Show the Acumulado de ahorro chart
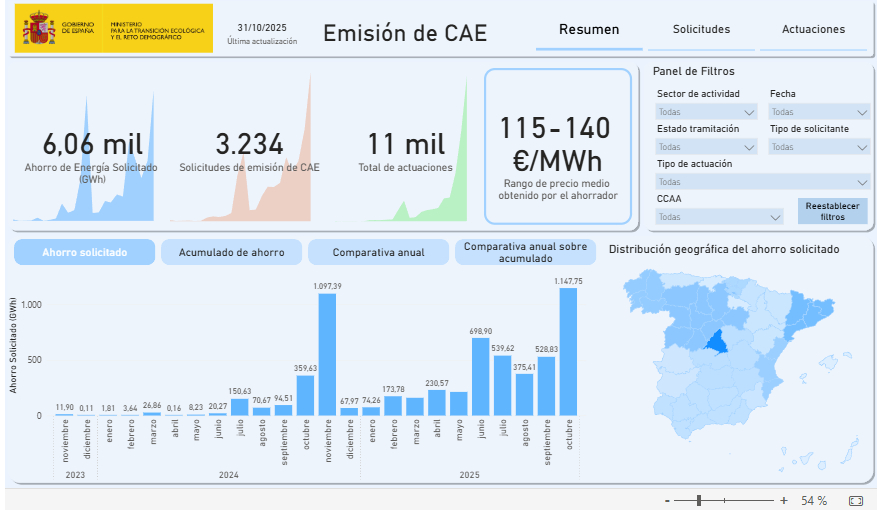This screenshot has height=510, width=878. tap(231, 252)
